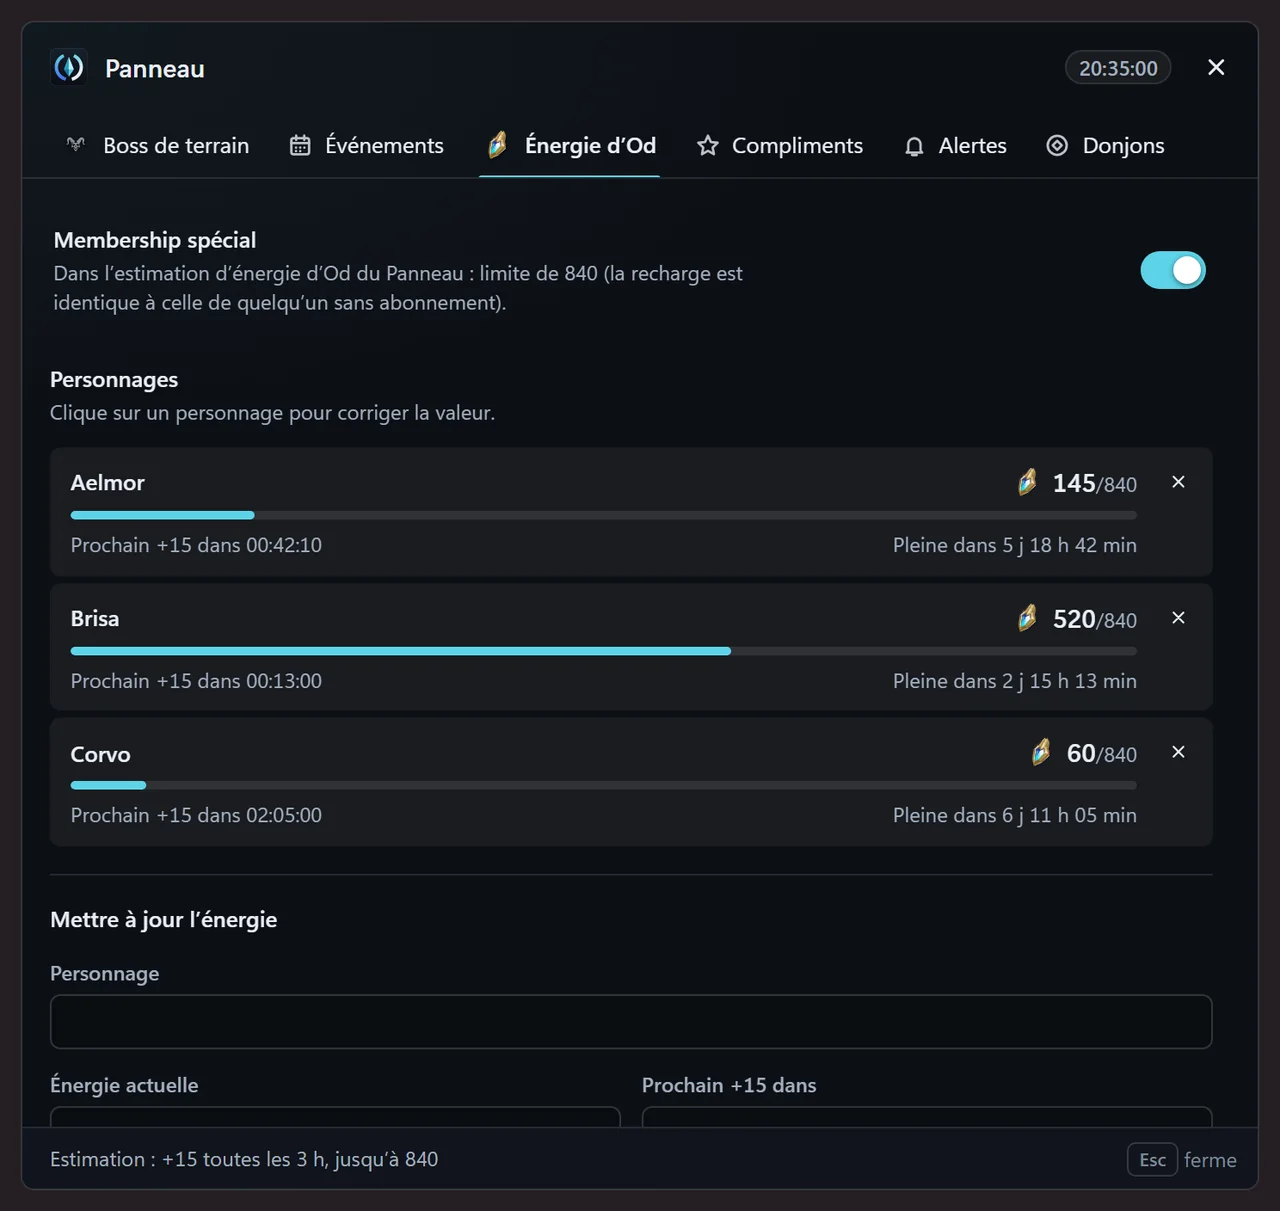The height and width of the screenshot is (1211, 1280).
Task: Remove the Brisa character entry
Action: (x=1179, y=618)
